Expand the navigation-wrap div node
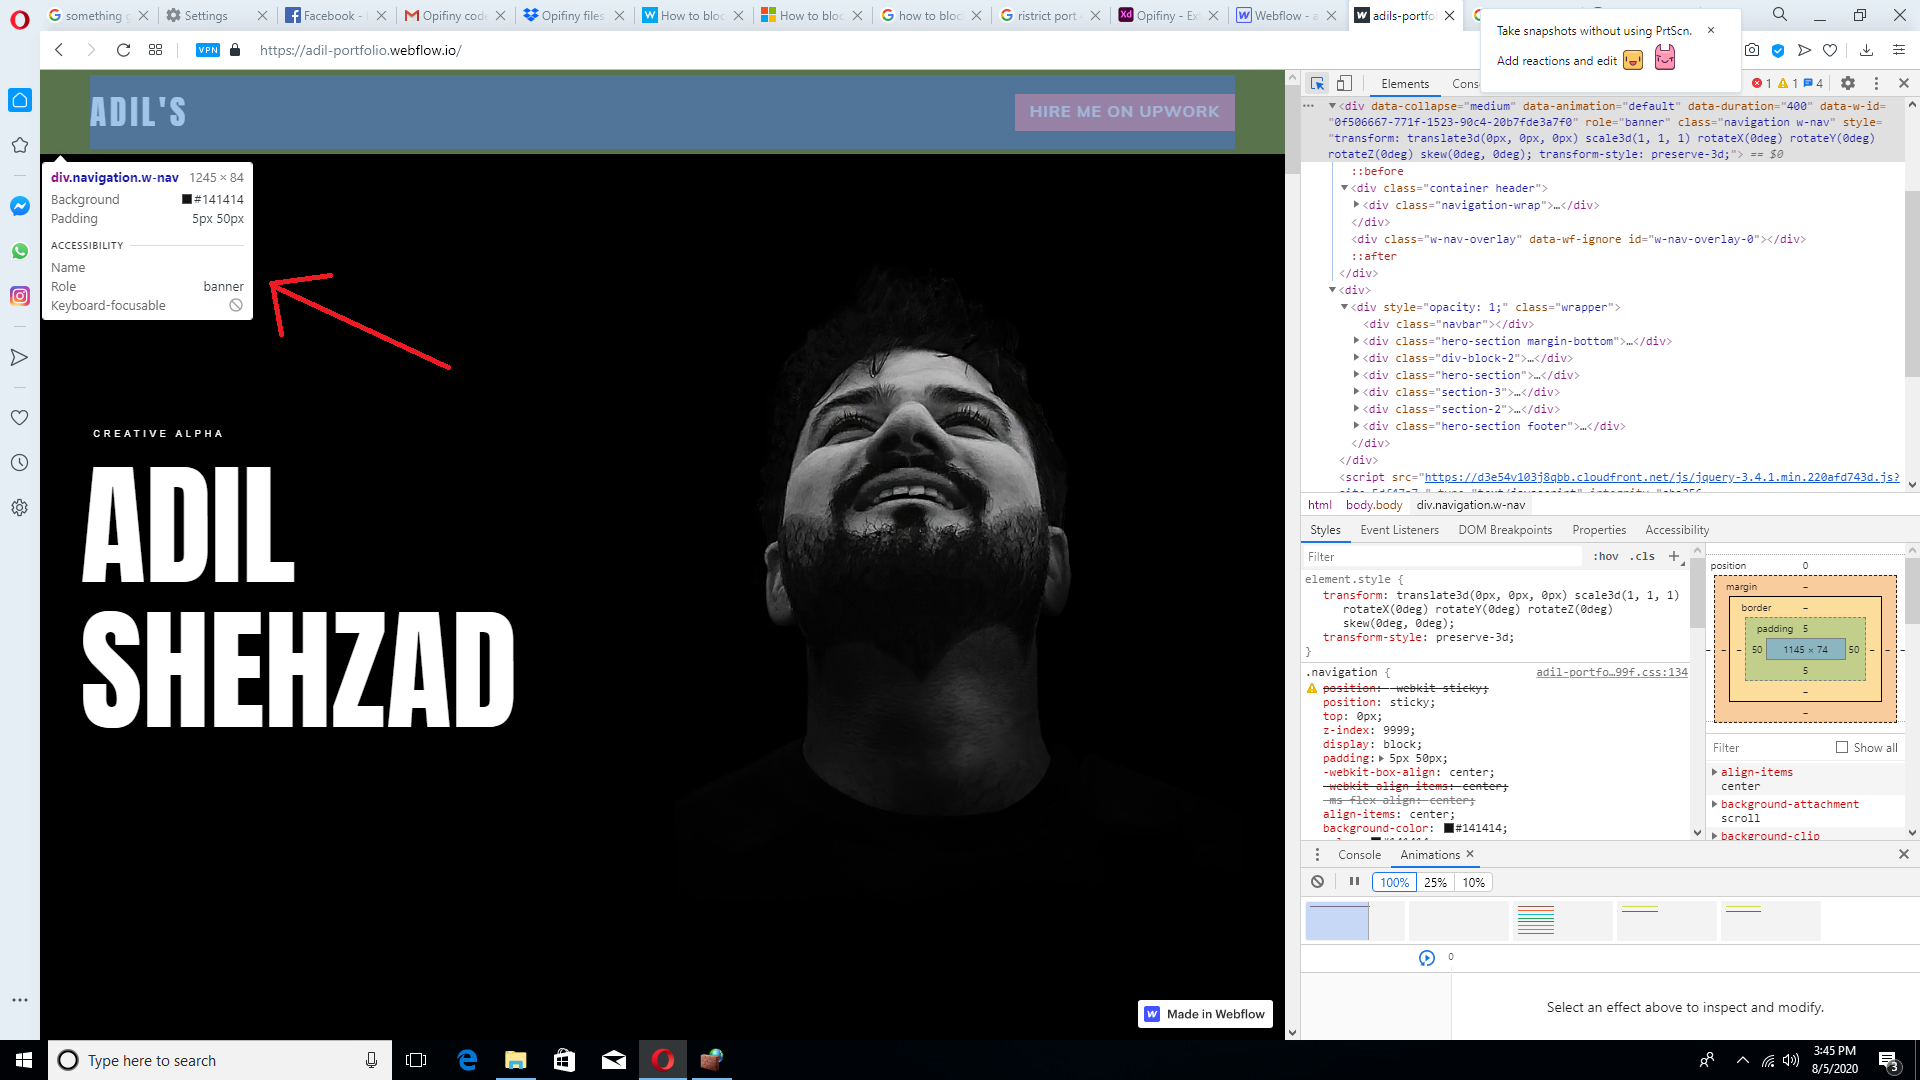 tap(1357, 205)
